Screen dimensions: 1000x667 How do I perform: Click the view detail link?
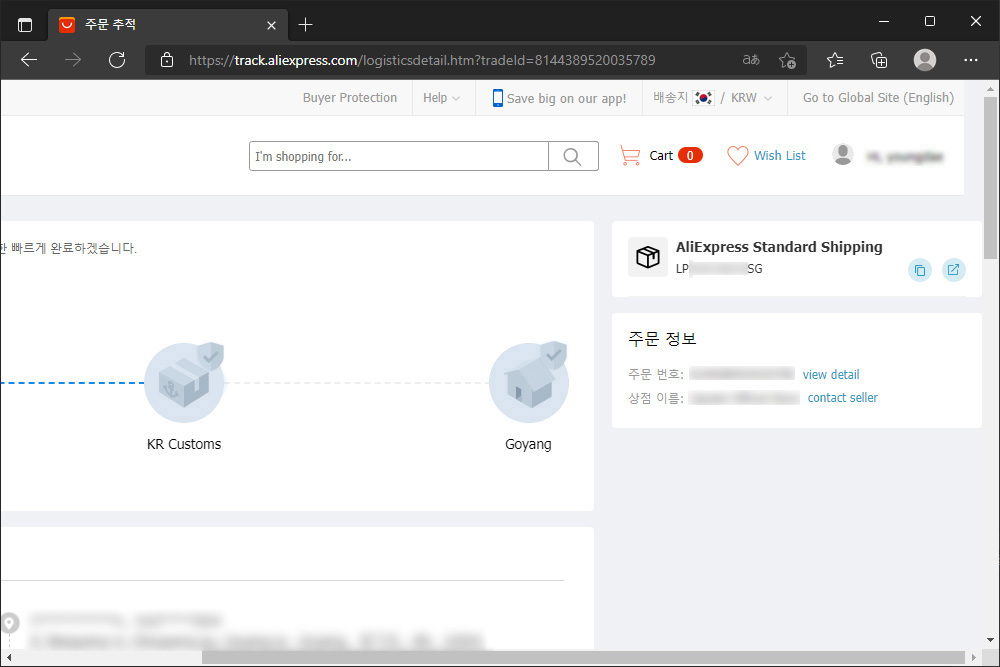click(x=830, y=374)
